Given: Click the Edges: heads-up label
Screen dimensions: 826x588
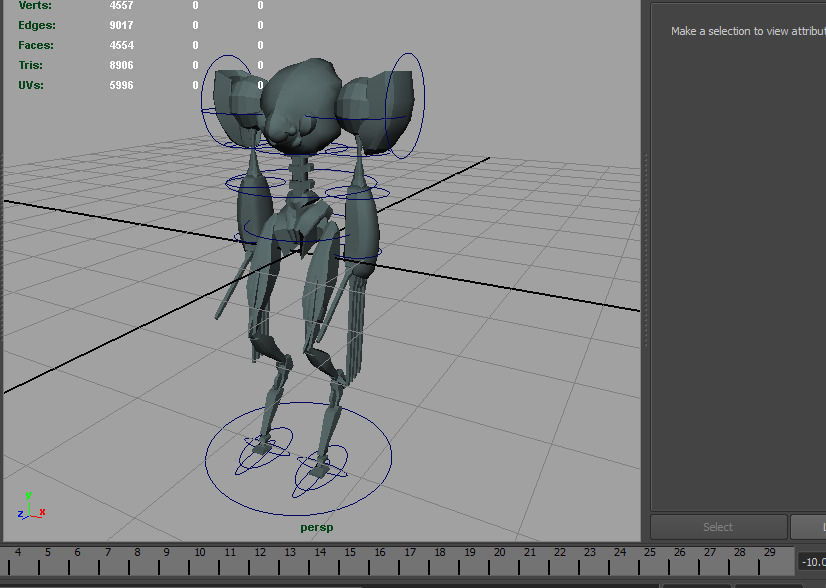Looking at the screenshot, I should 37,25.
